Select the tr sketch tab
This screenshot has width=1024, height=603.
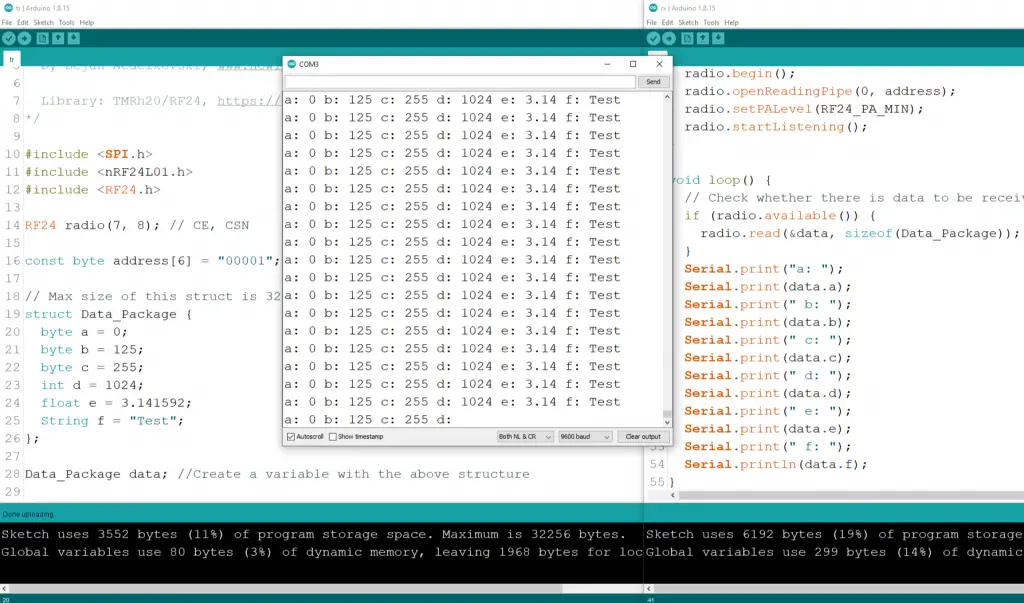click(12, 60)
